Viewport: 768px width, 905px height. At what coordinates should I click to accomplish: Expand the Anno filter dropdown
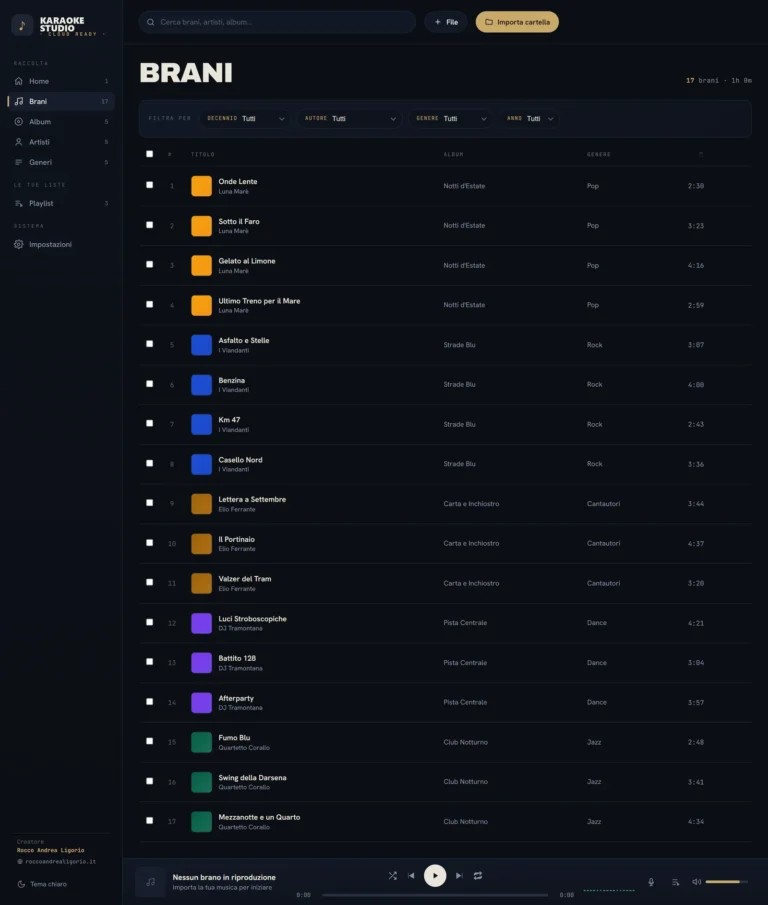pyautogui.click(x=530, y=118)
